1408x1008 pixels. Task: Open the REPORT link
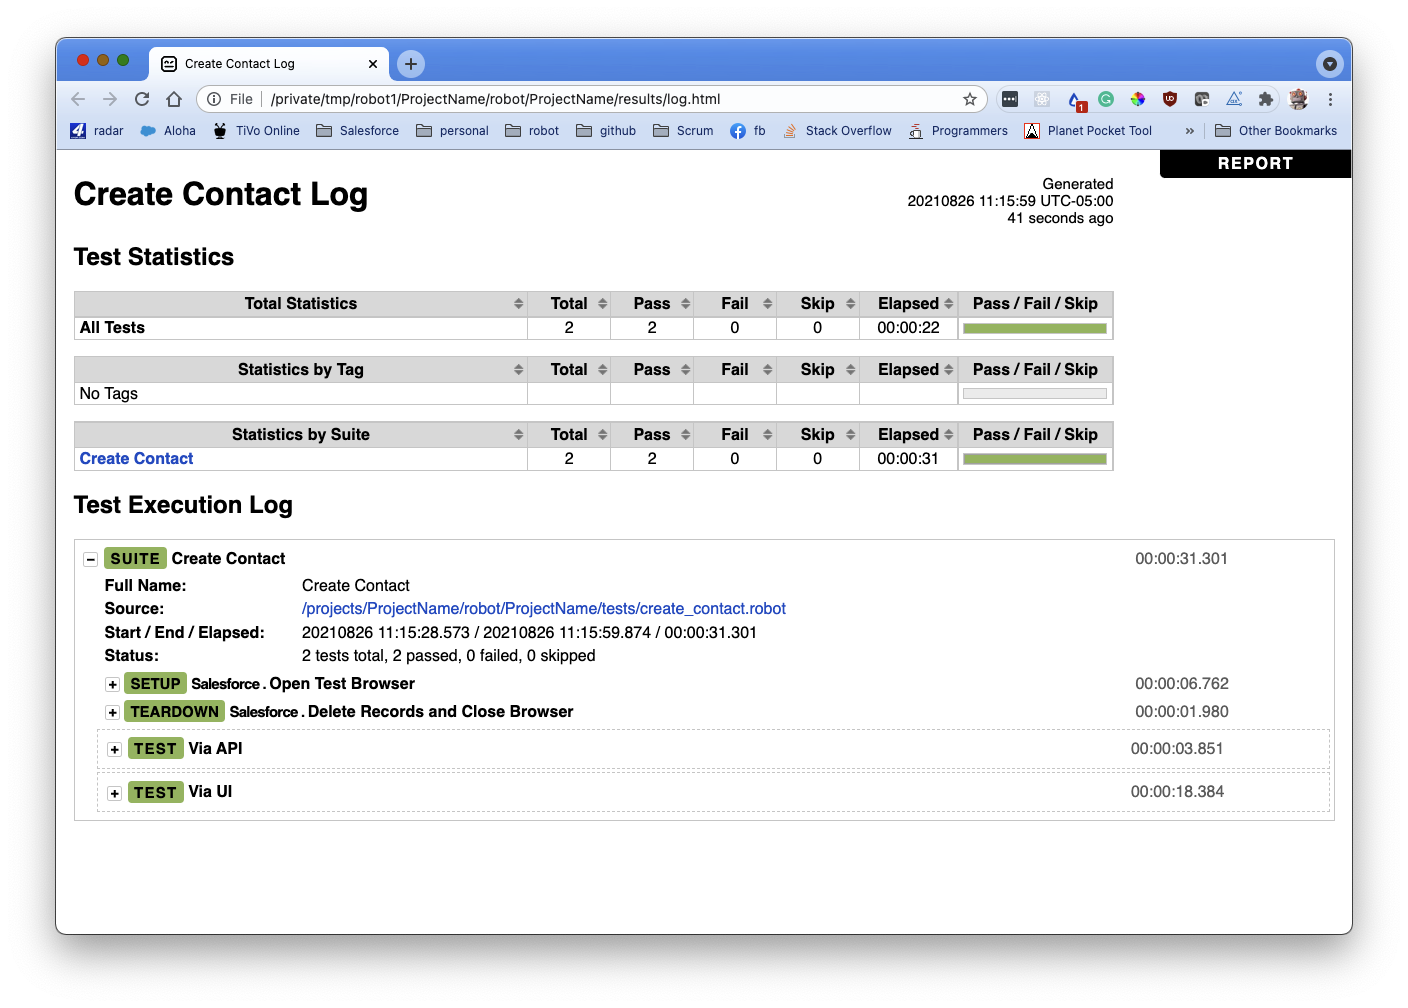1255,164
